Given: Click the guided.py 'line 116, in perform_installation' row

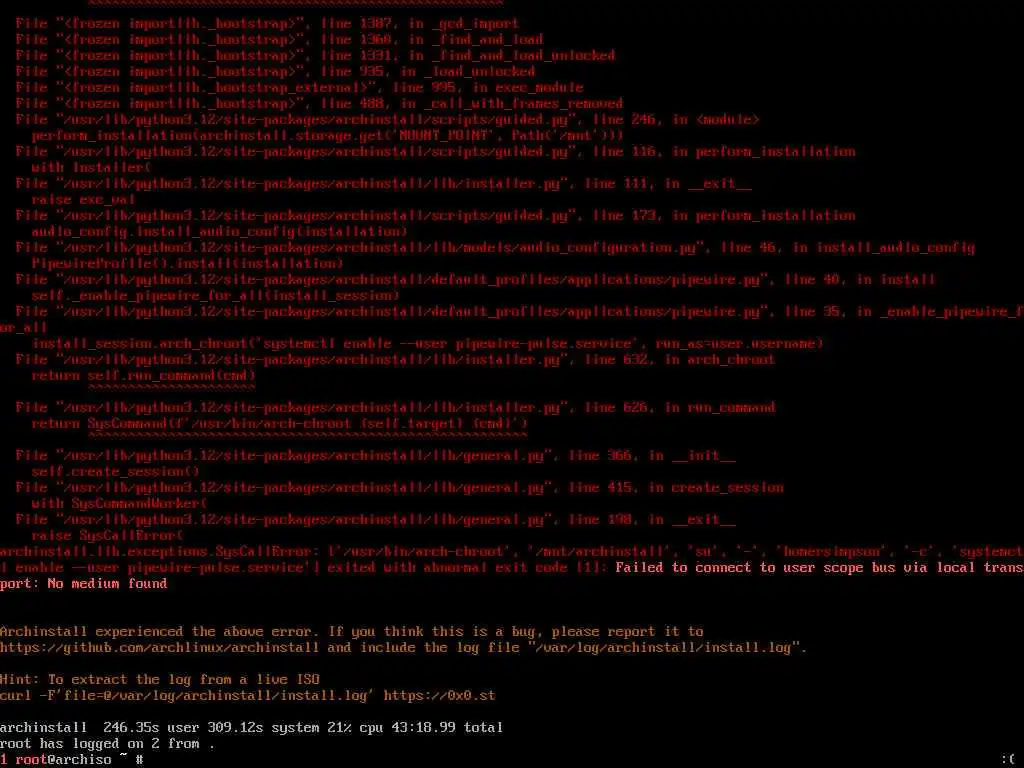Looking at the screenshot, I should pyautogui.click(x=436, y=152).
